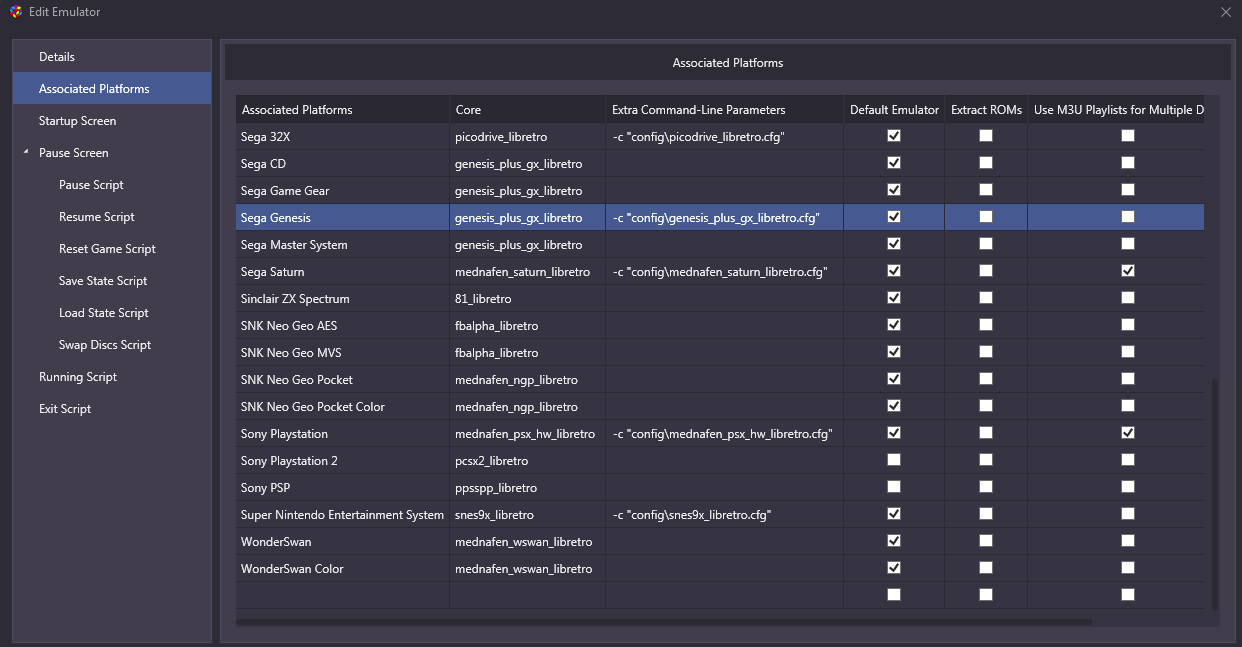This screenshot has width=1242, height=647.
Task: Uncheck Default Emulator for Sega CD
Action: pyautogui.click(x=894, y=163)
